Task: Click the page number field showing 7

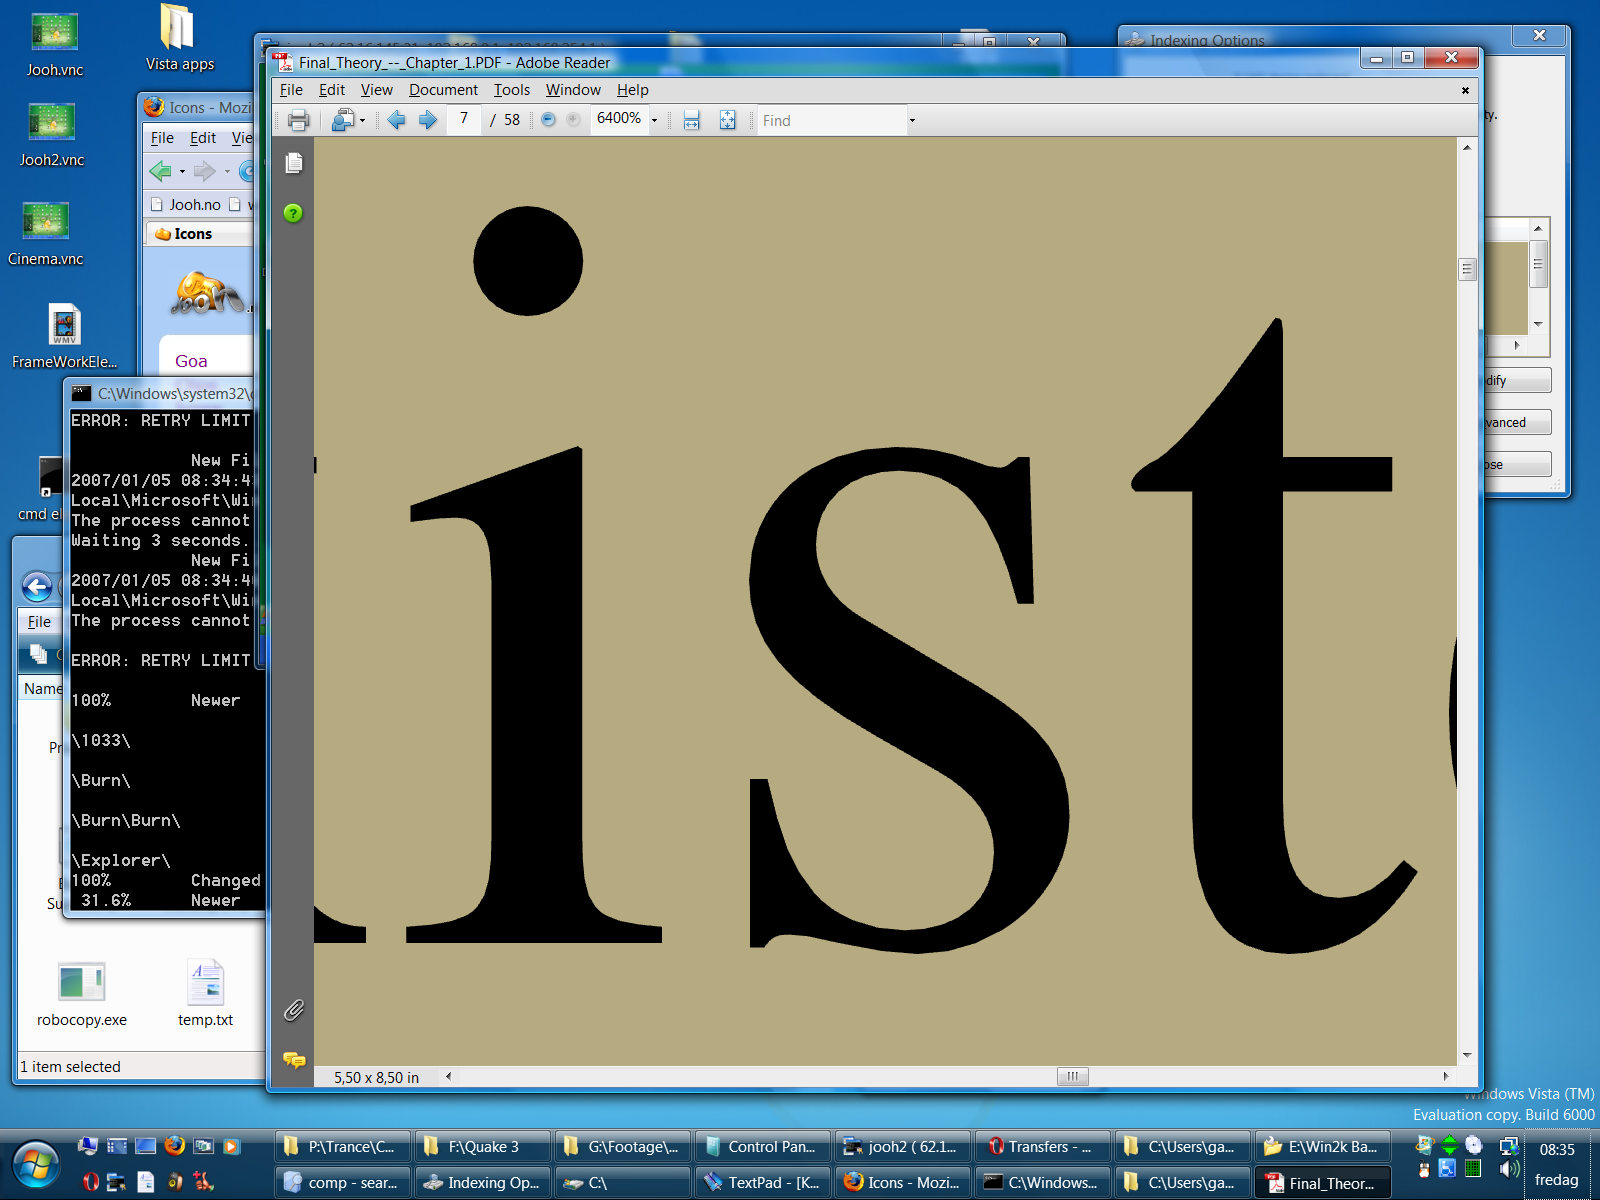Action: pos(464,119)
